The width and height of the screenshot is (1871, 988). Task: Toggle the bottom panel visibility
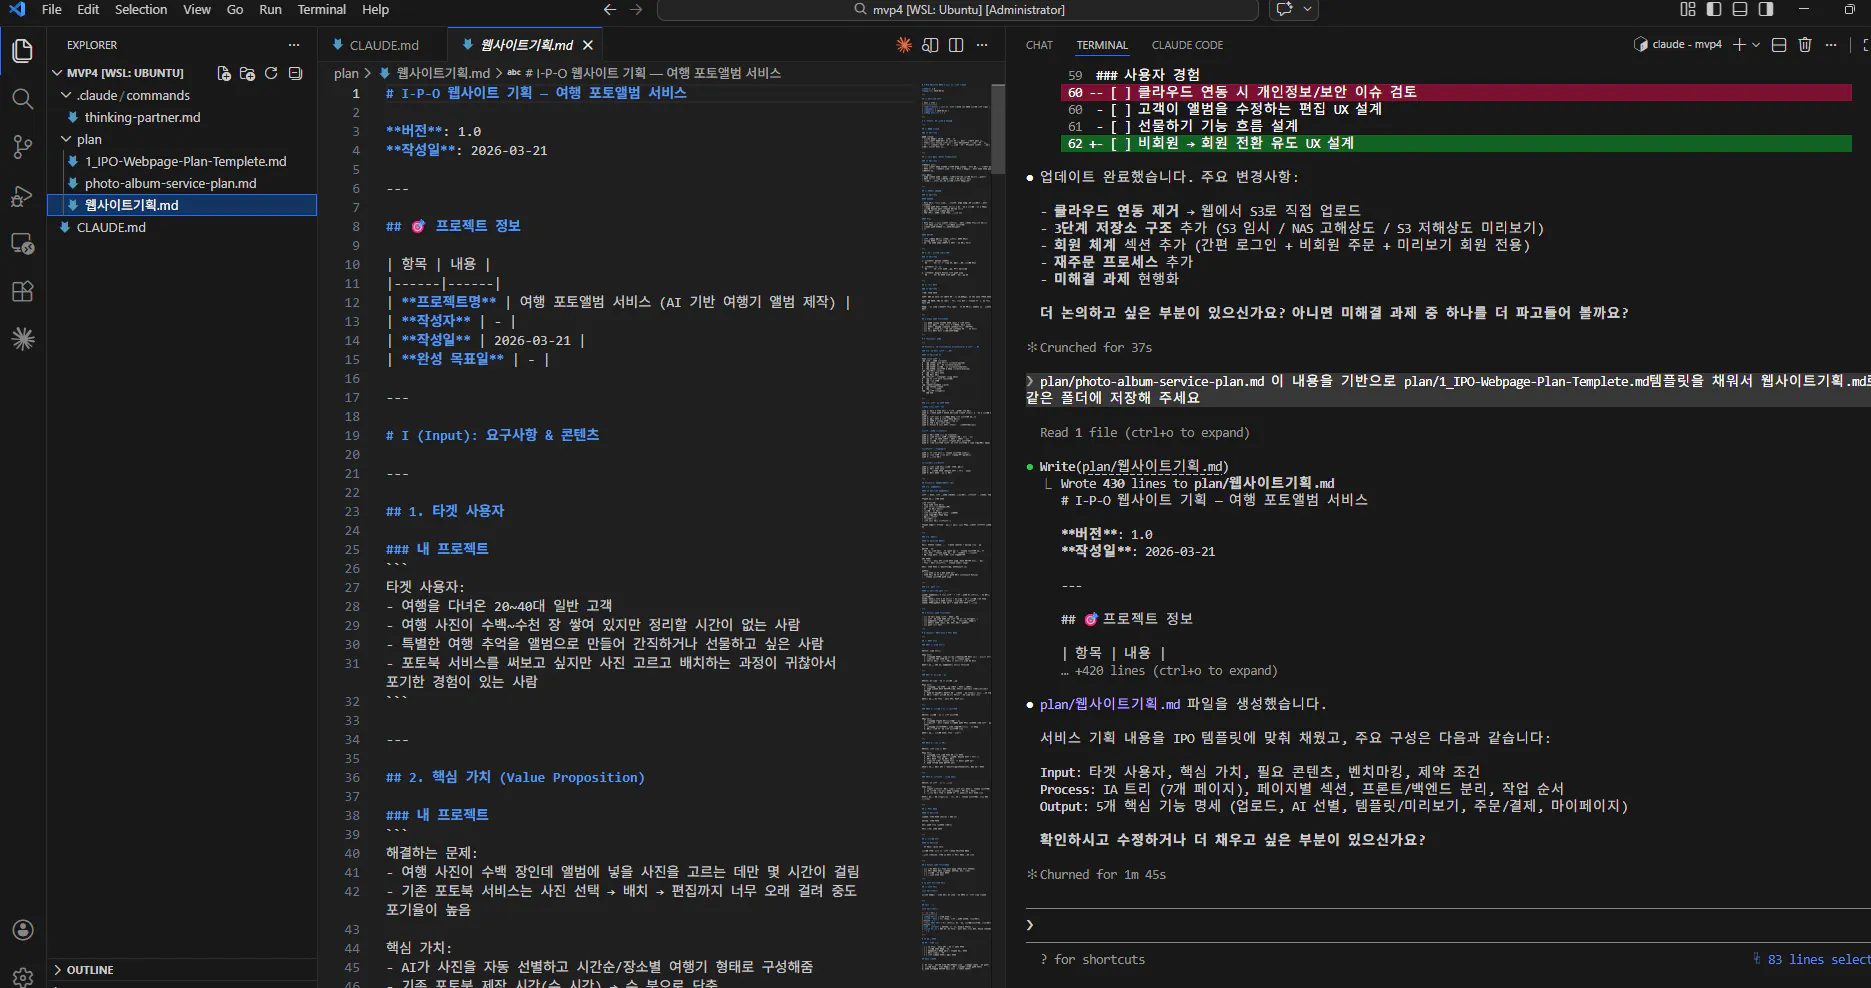tap(1740, 10)
